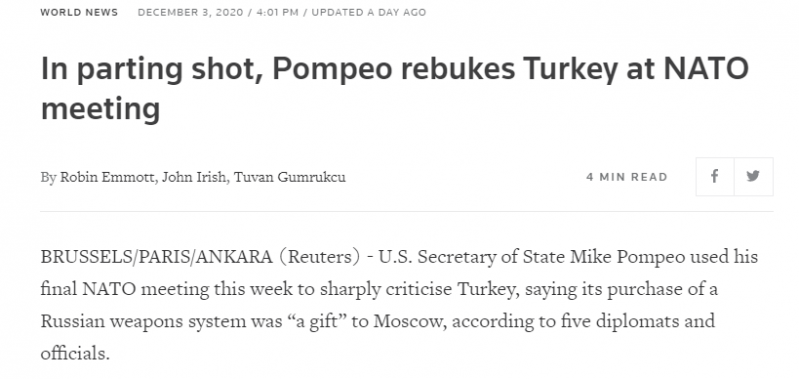Image resolution: width=799 pixels, height=379 pixels.
Task: Click the word "officials." ending the paragraph
Action: (x=75, y=354)
